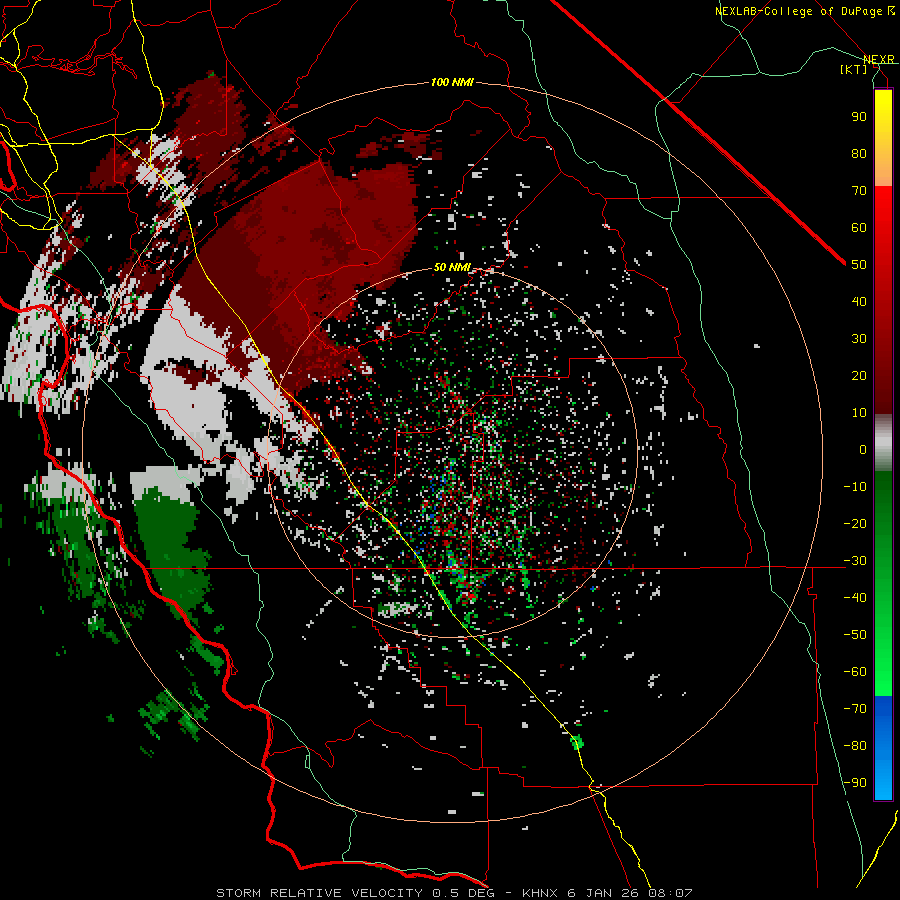Click the 50 NMI range ring label

452,267
